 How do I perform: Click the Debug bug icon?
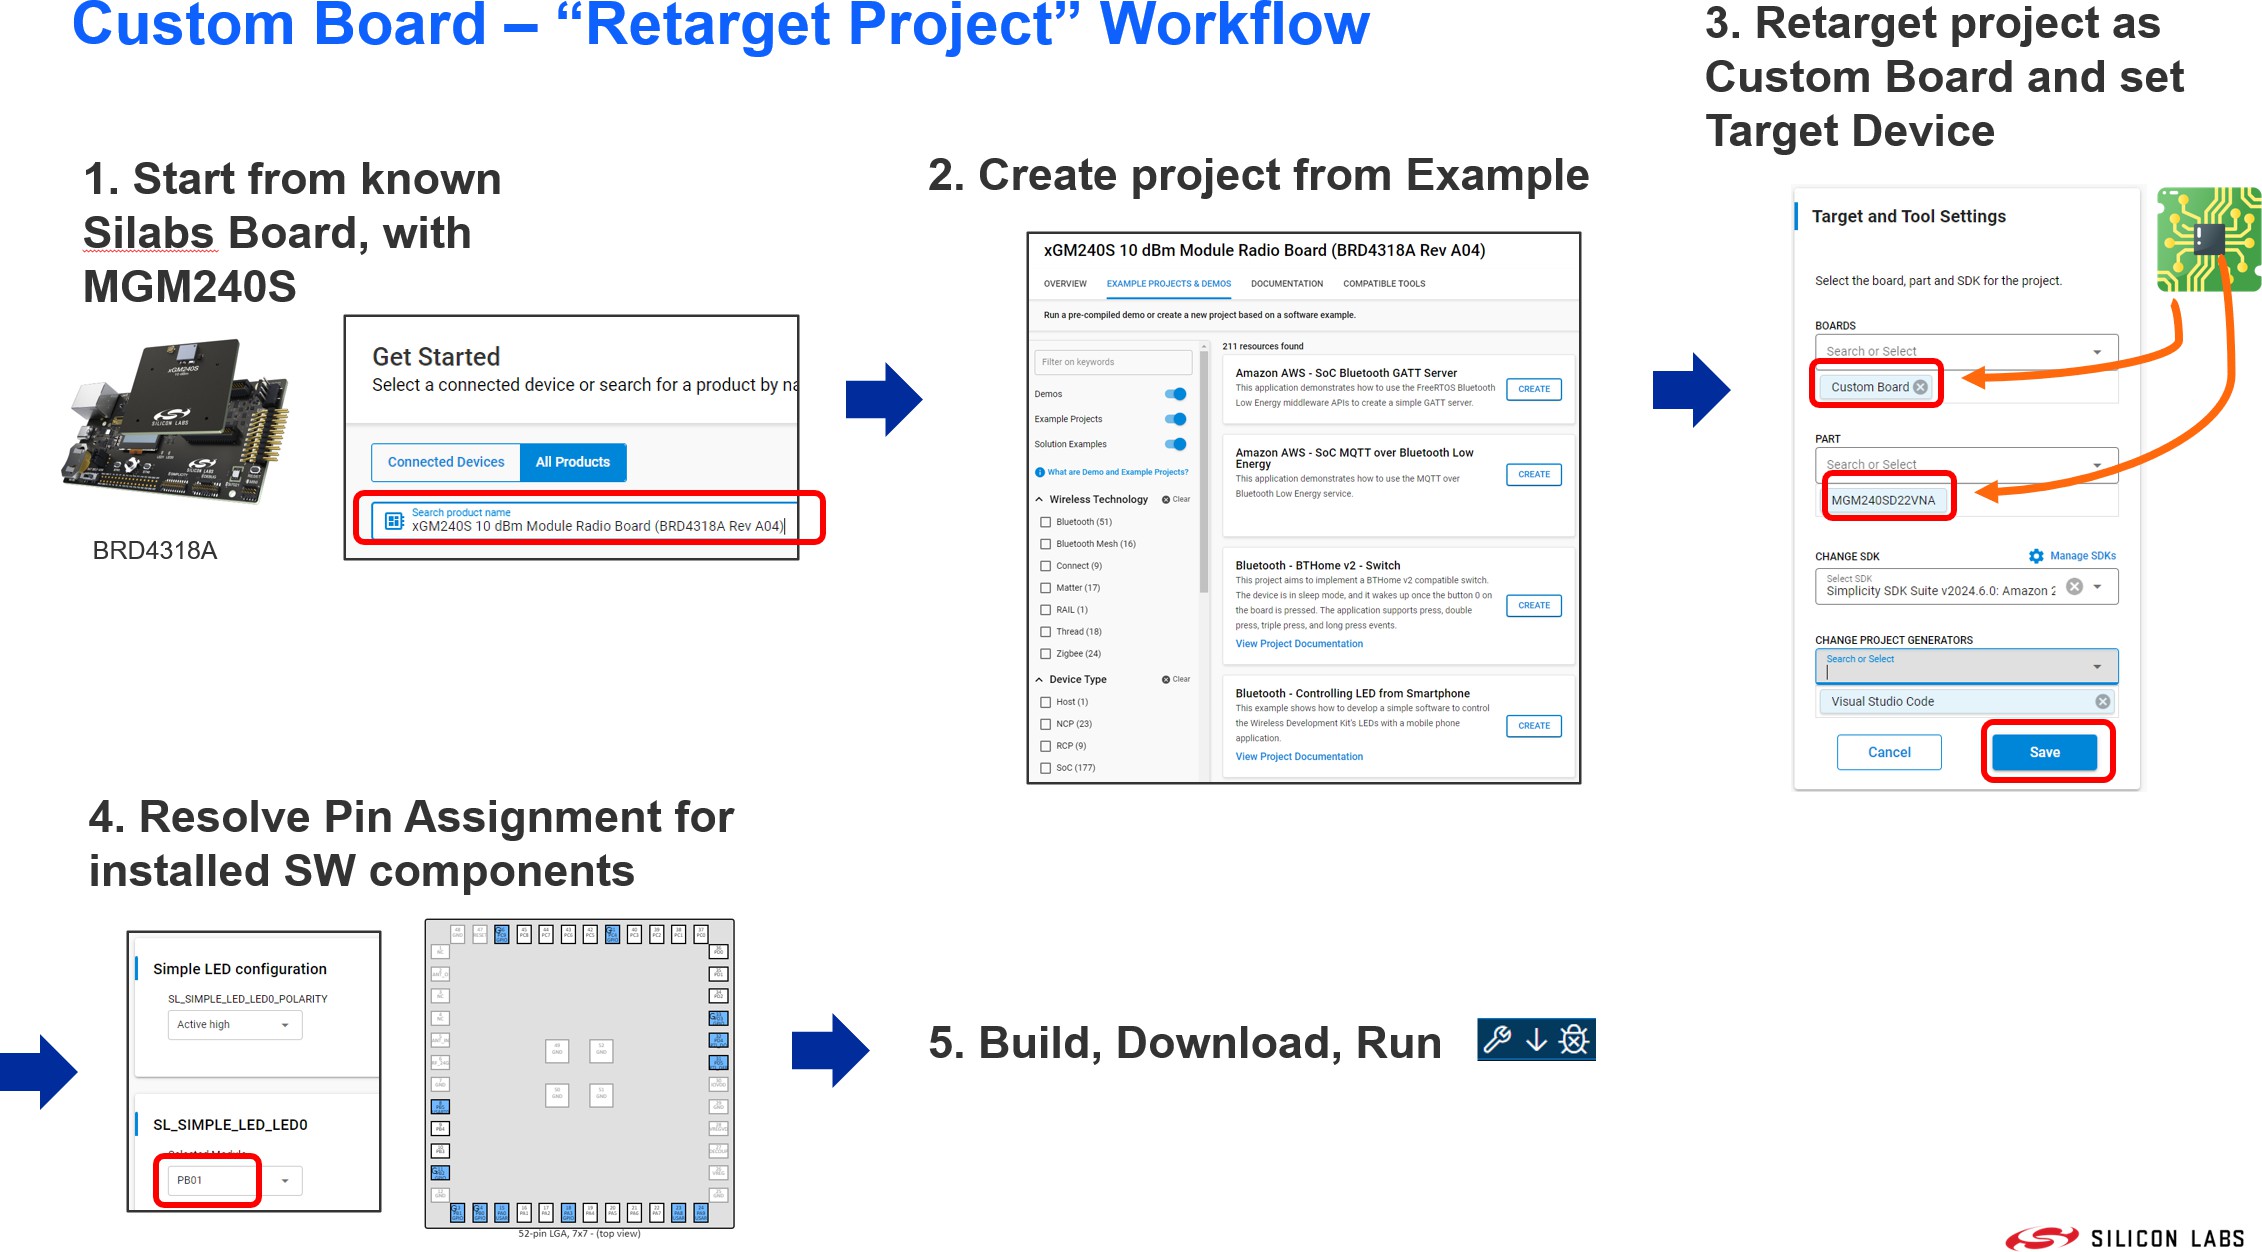click(1574, 1040)
